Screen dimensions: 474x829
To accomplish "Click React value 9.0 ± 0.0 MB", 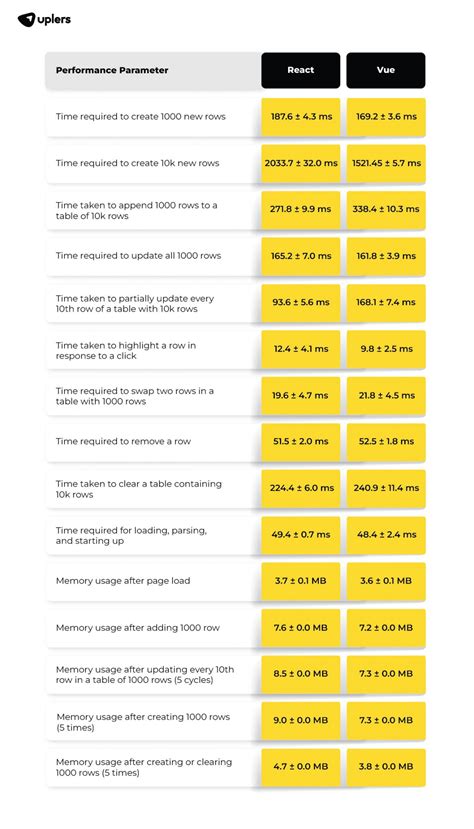I will [x=301, y=720].
